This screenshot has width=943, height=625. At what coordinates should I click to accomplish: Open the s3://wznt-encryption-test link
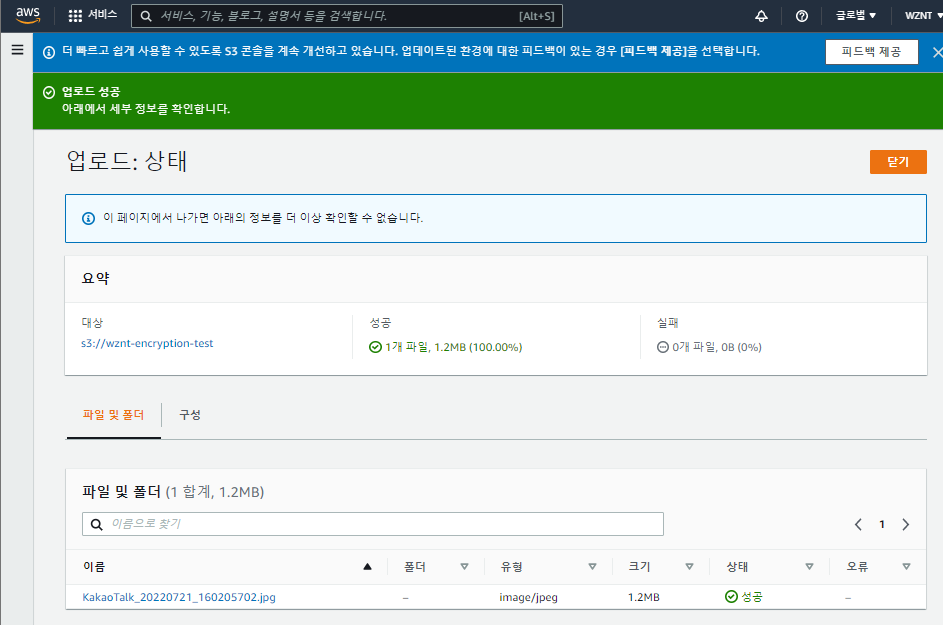[x=147, y=343]
